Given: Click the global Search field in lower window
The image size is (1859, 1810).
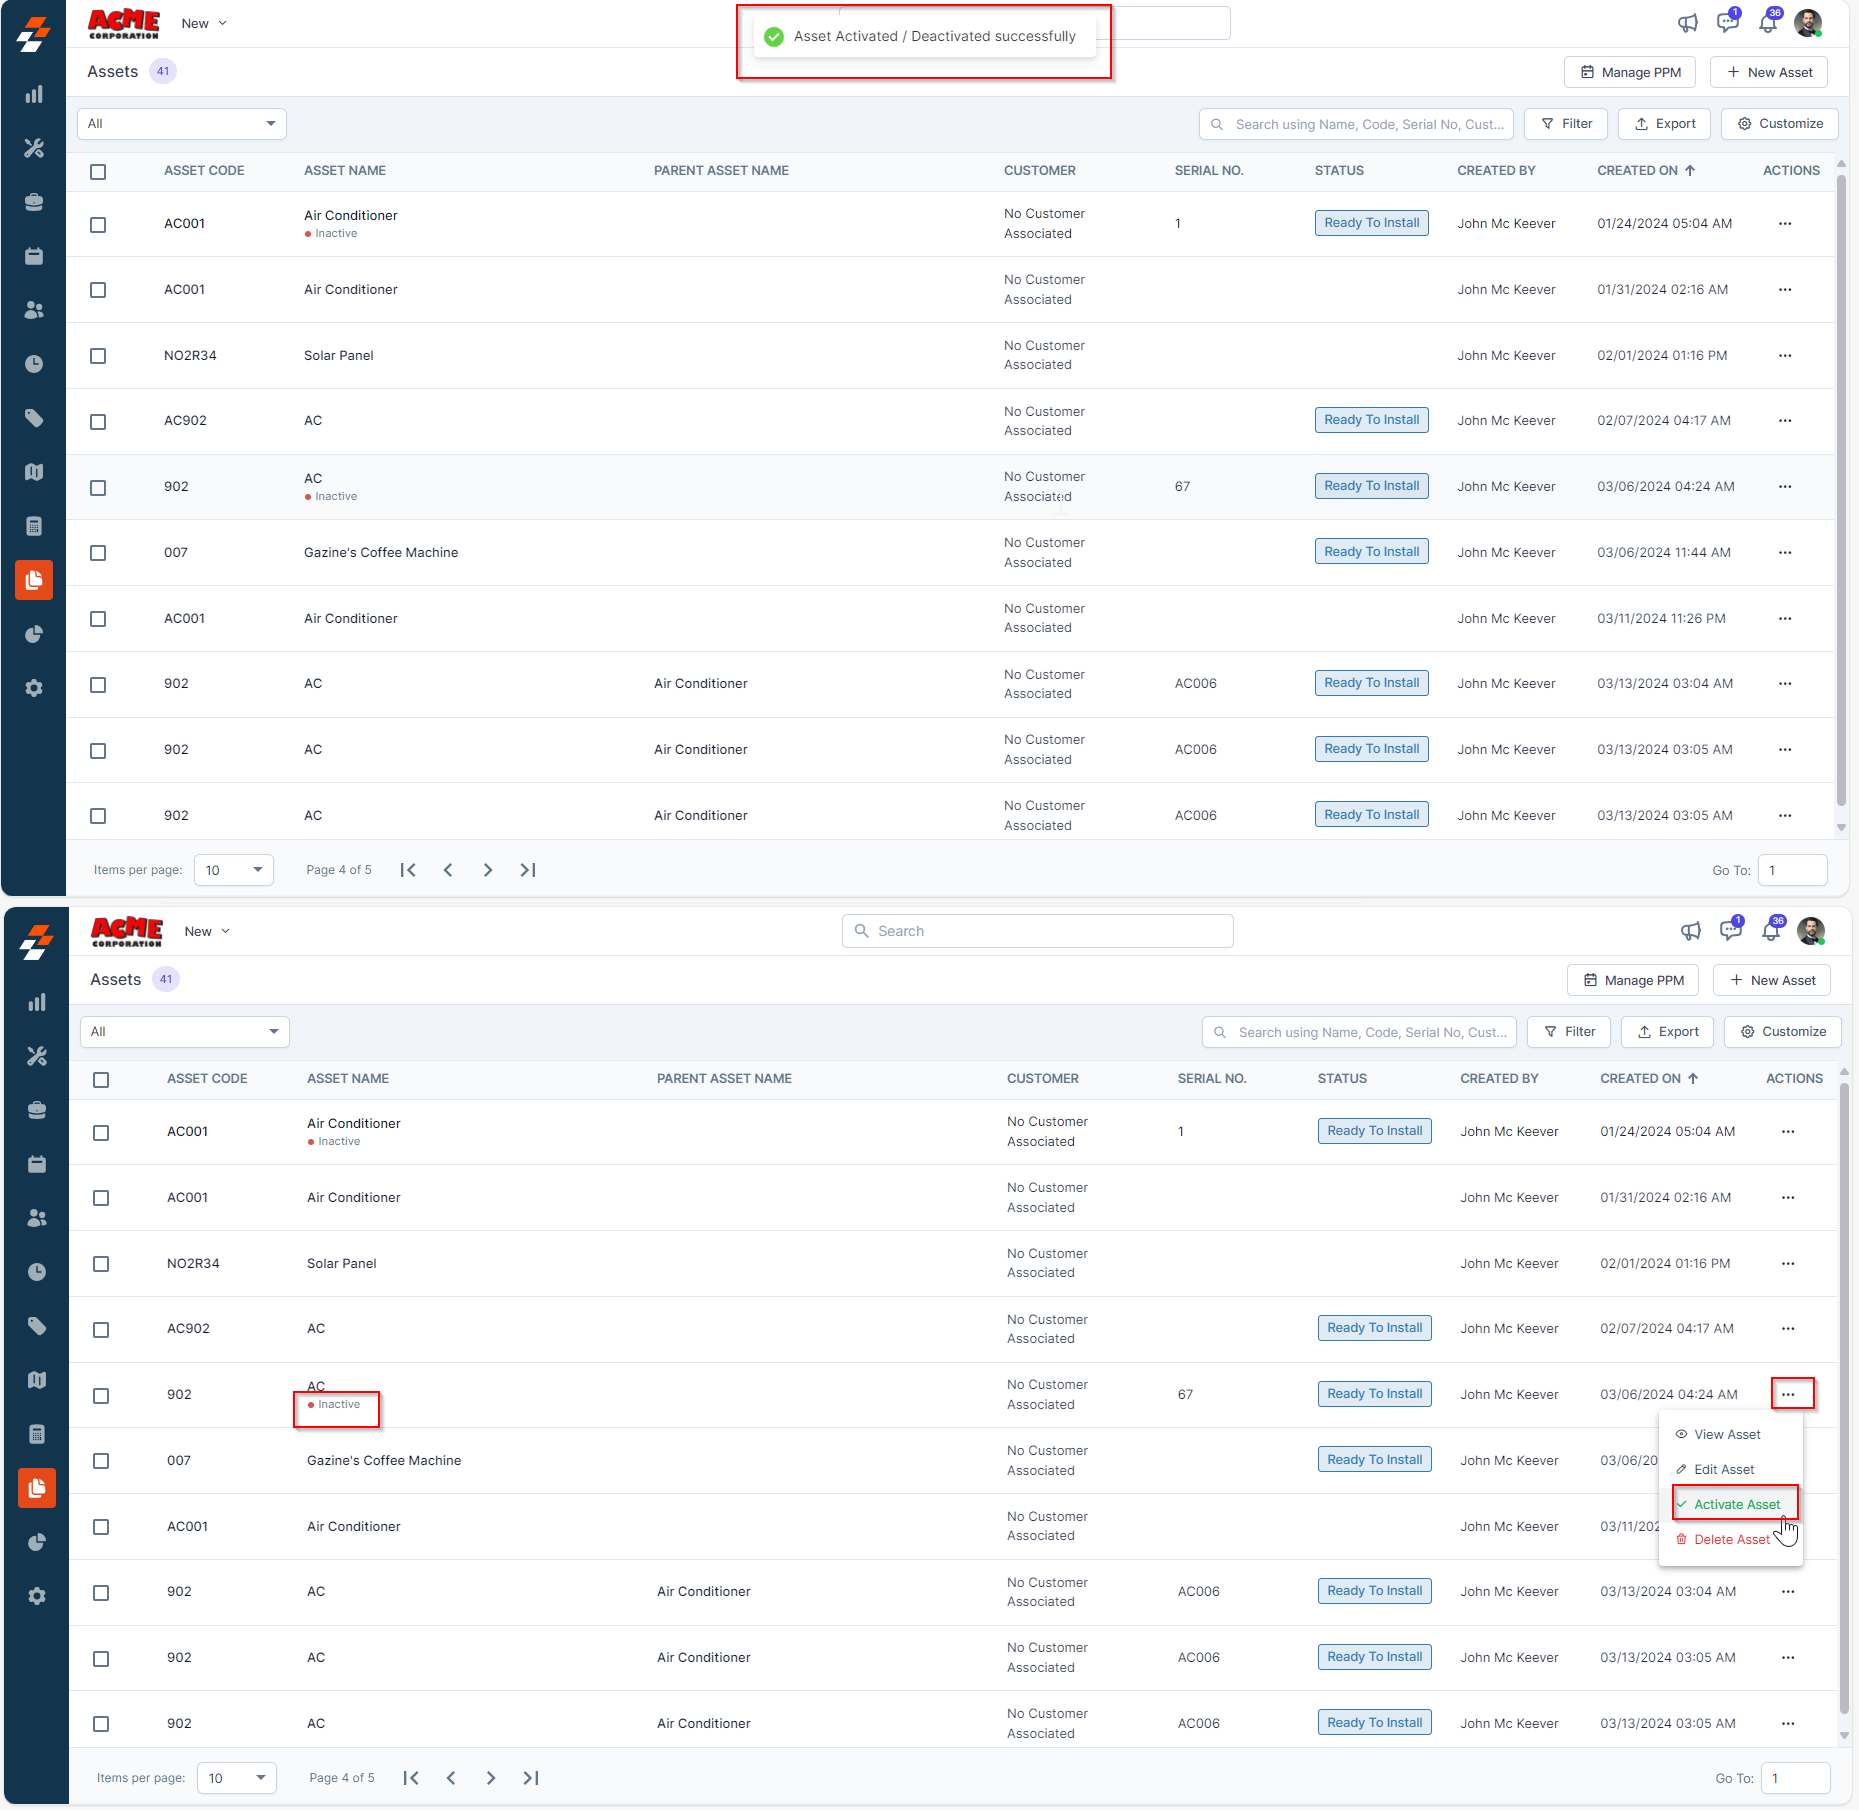Looking at the screenshot, I should (1038, 931).
